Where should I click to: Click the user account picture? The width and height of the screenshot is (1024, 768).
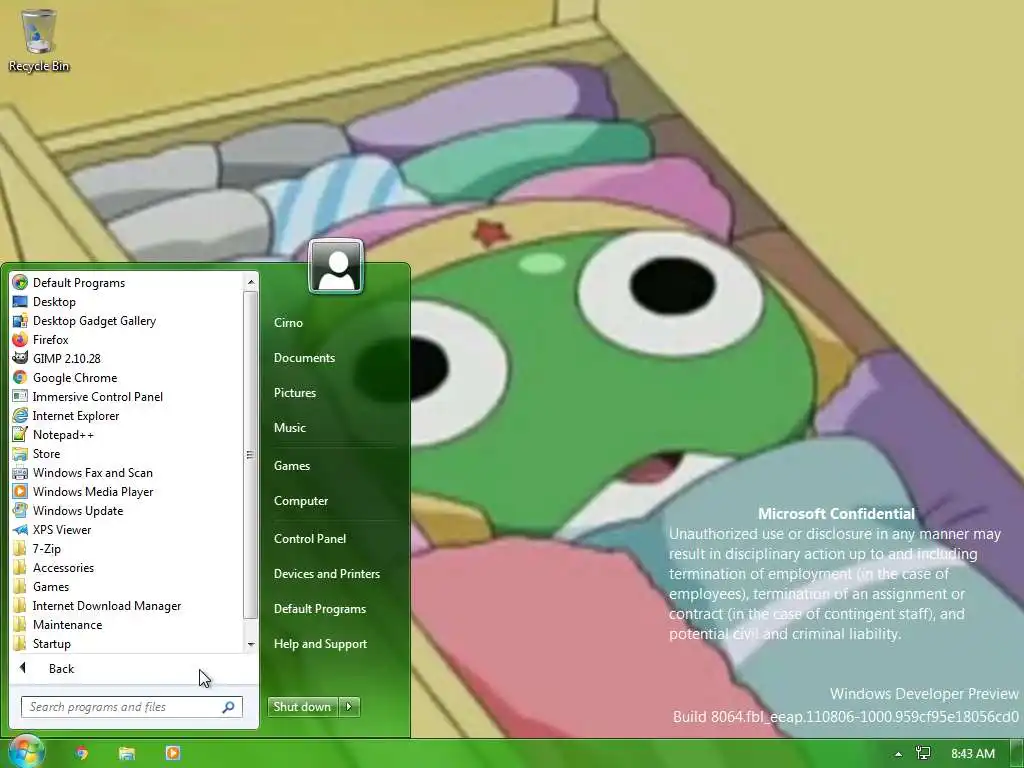[x=336, y=266]
